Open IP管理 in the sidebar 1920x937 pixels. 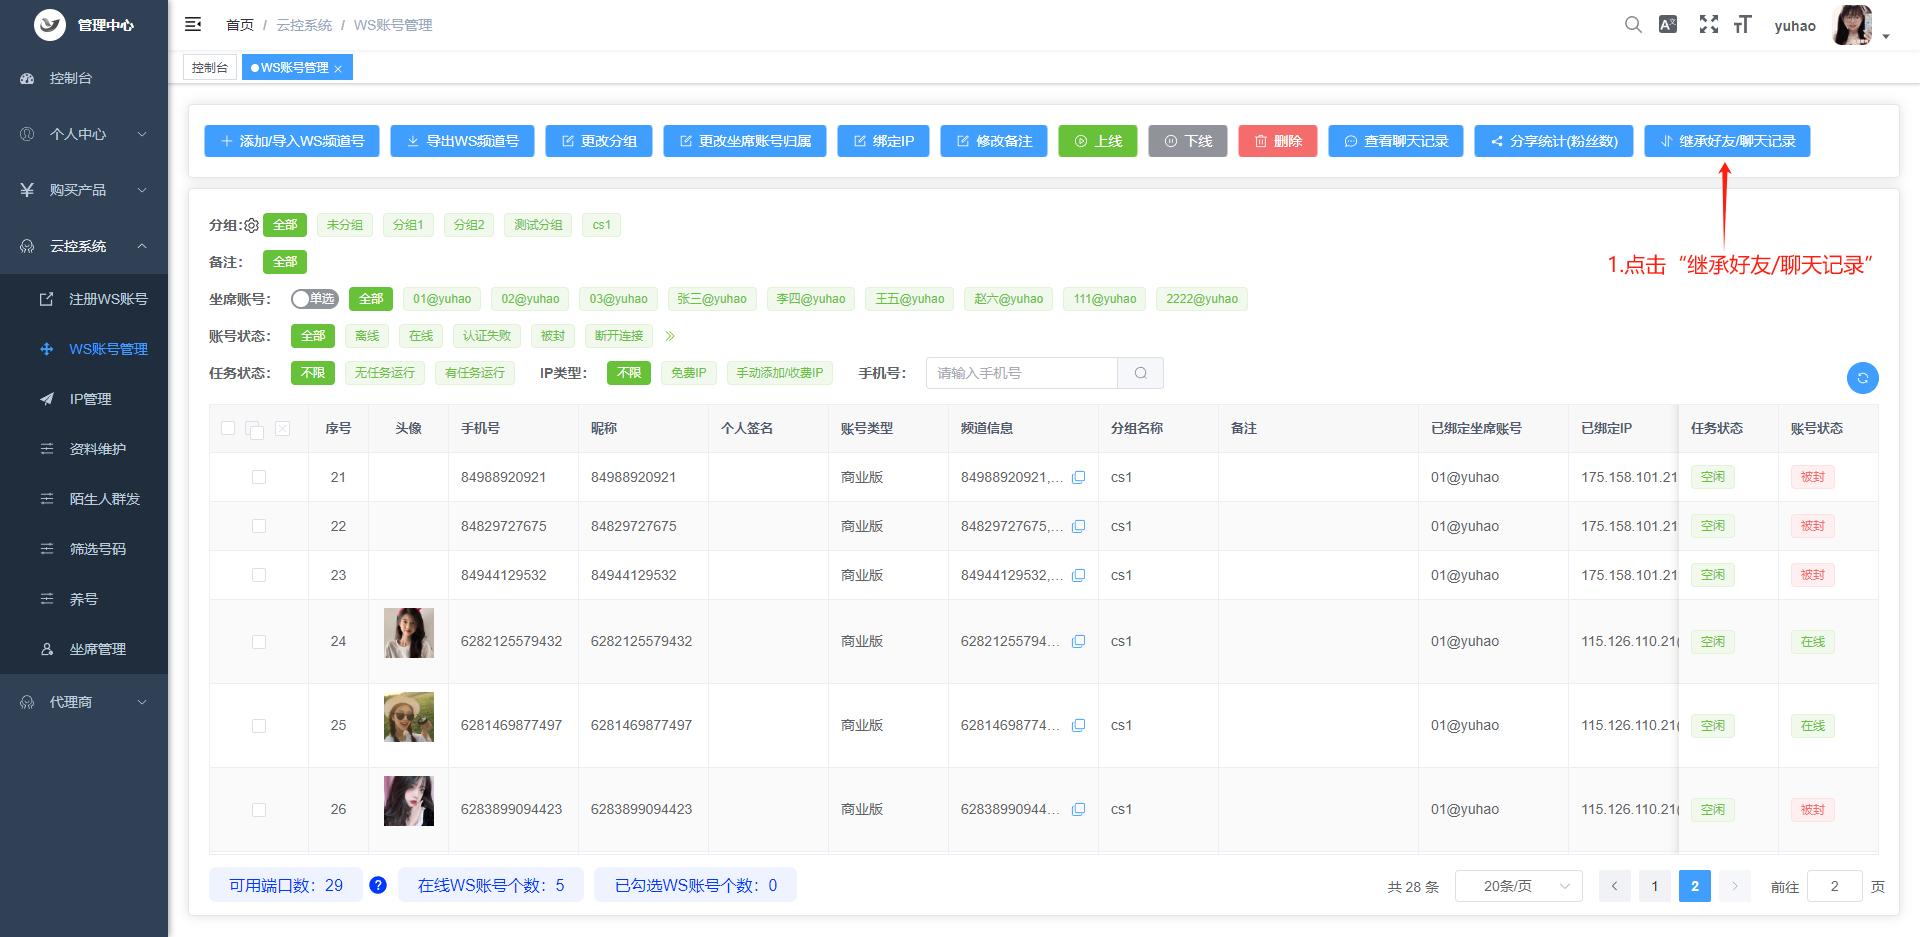(x=90, y=399)
